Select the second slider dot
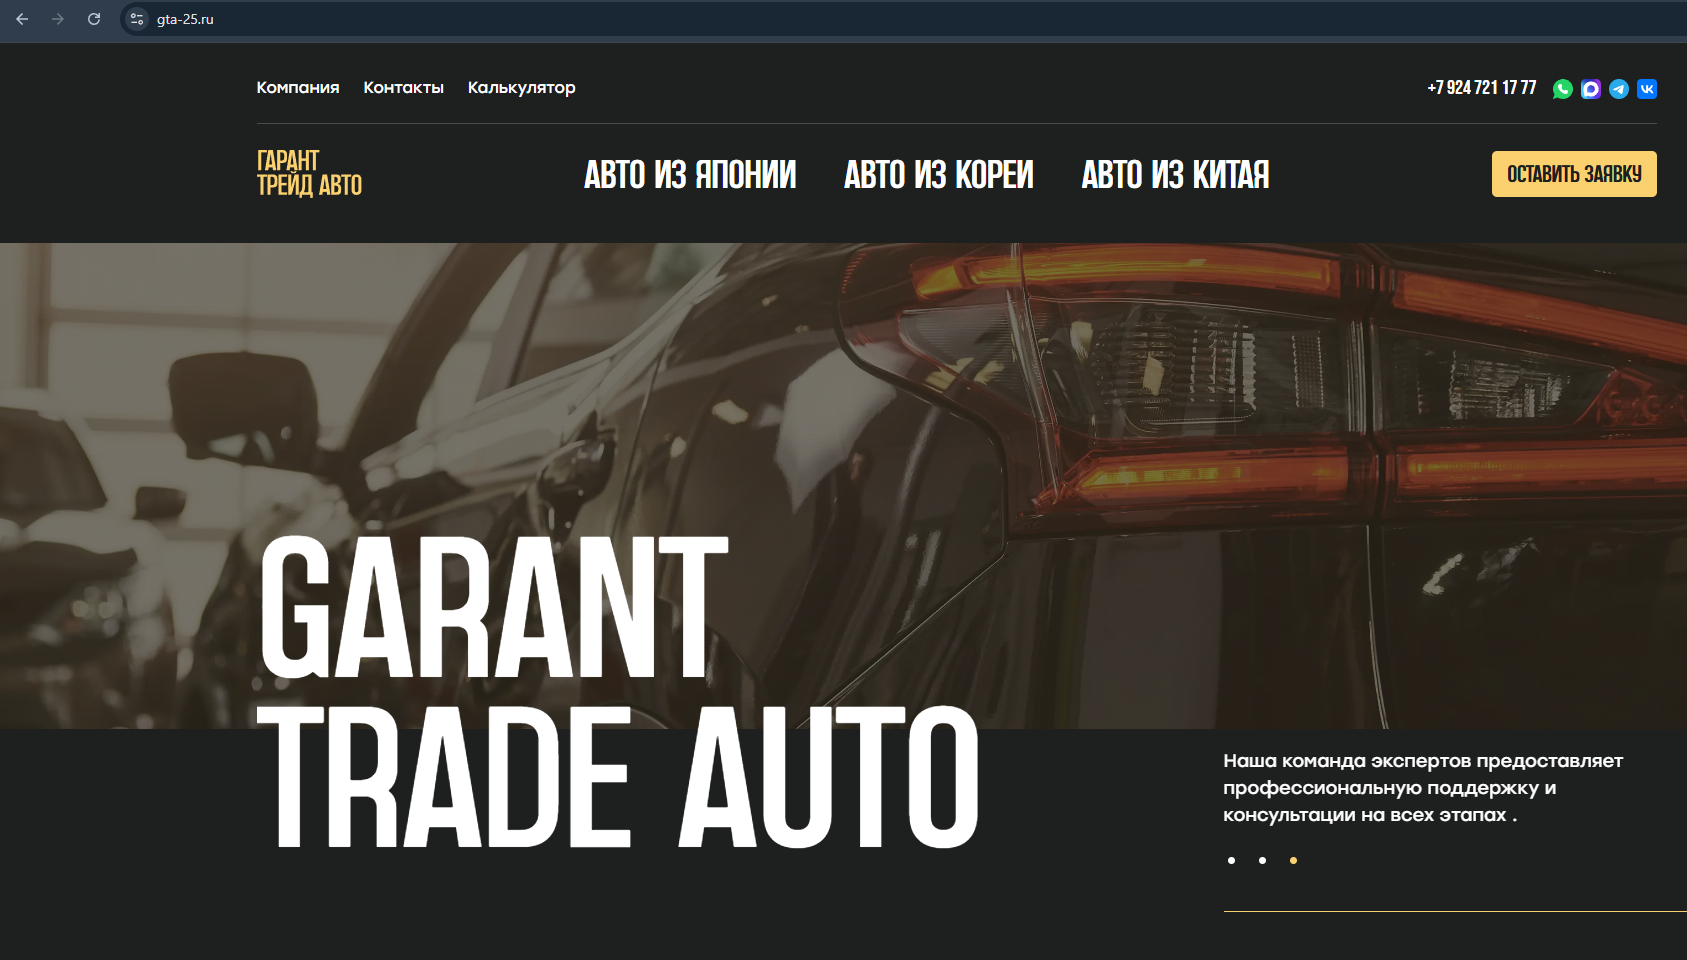 1262,860
